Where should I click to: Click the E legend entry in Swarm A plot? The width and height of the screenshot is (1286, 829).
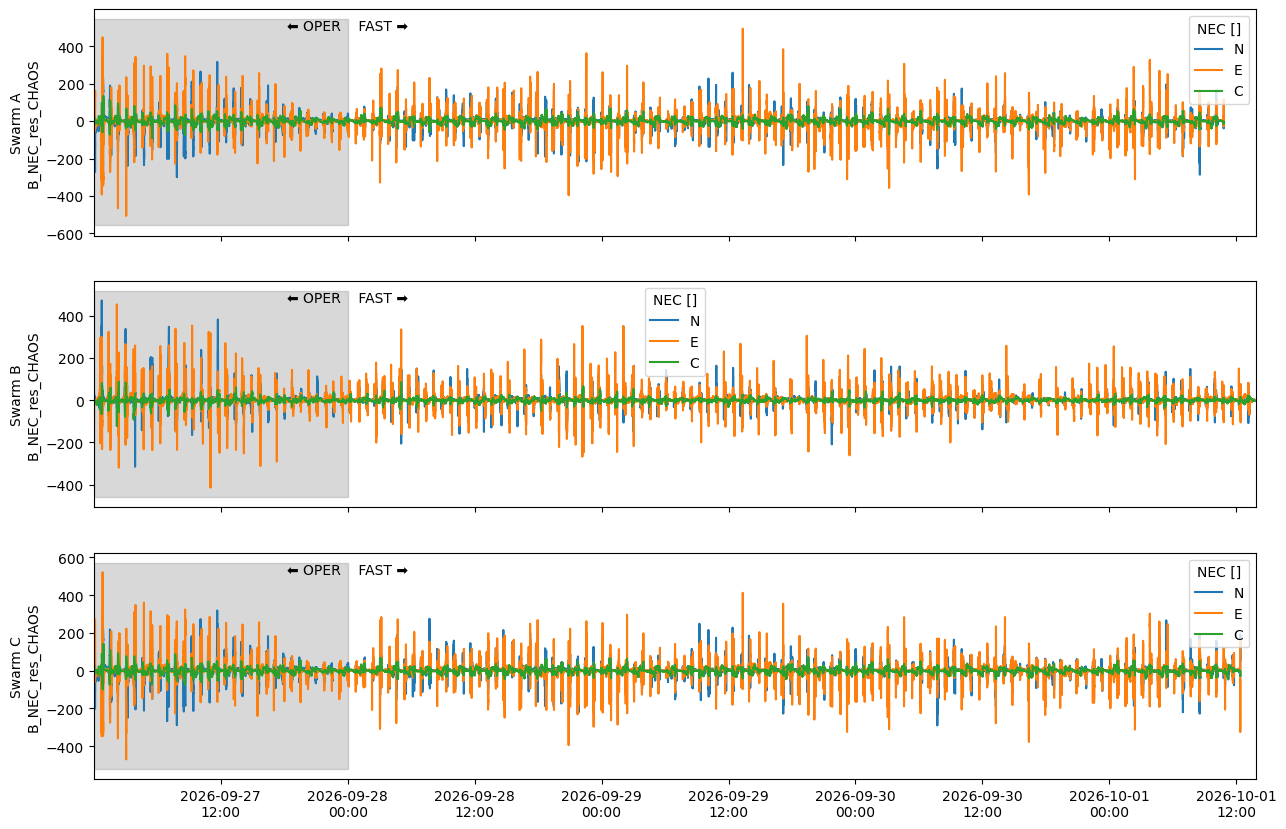[x=1220, y=70]
